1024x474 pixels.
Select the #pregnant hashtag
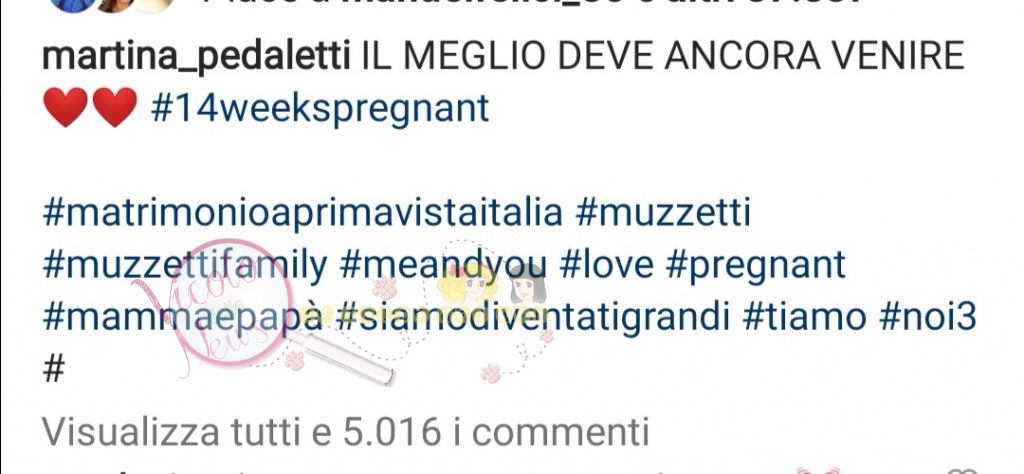(756, 266)
